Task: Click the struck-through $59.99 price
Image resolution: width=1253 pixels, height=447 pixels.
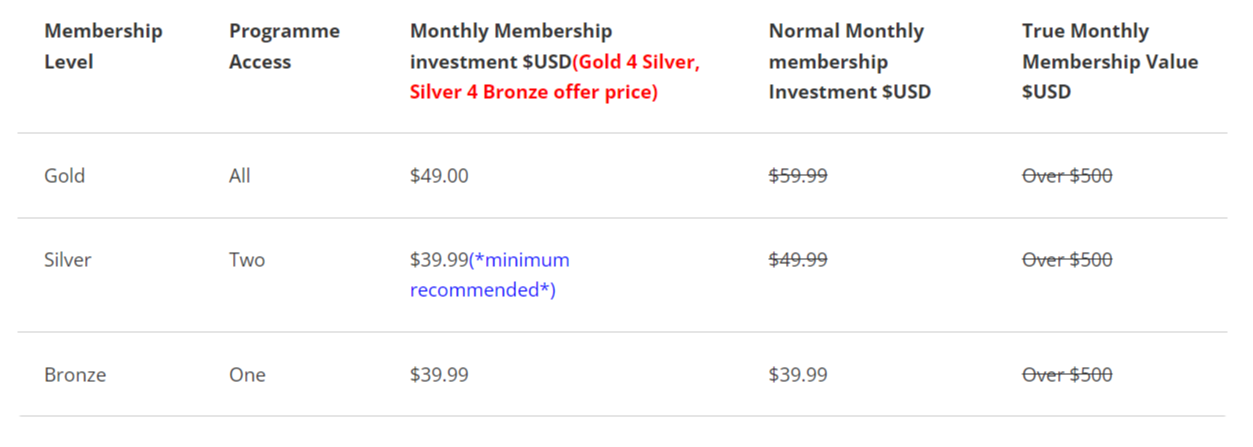Action: click(x=798, y=176)
